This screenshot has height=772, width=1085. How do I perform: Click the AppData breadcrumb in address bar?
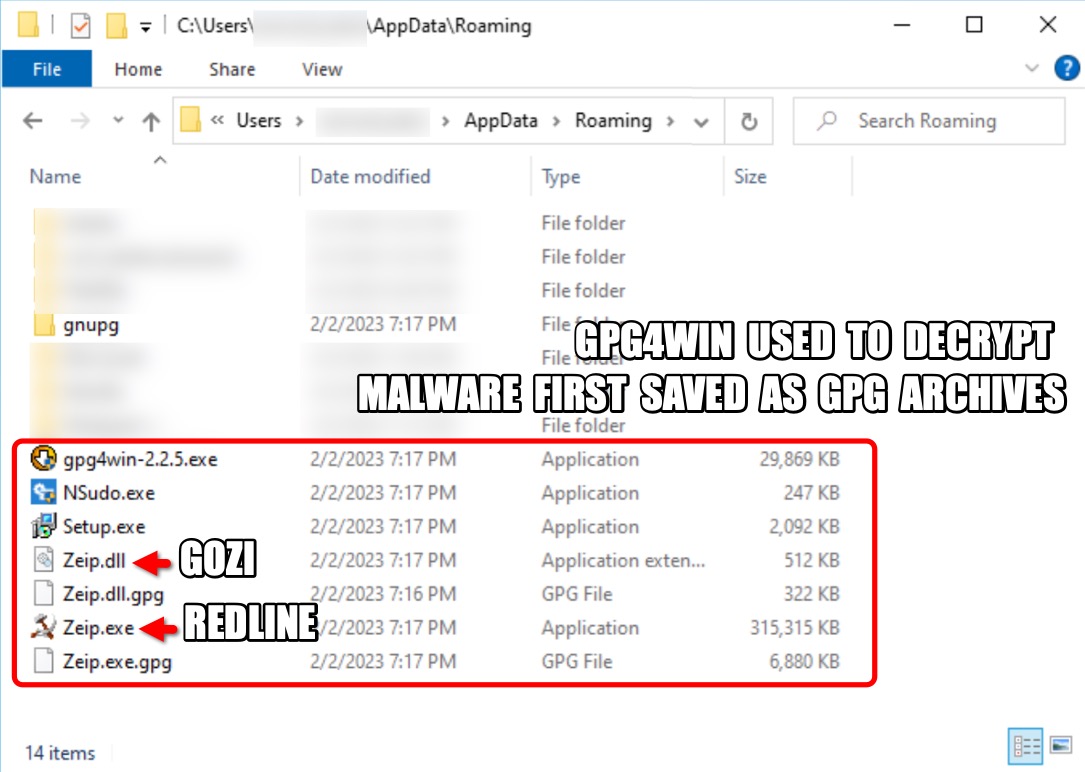(x=500, y=121)
